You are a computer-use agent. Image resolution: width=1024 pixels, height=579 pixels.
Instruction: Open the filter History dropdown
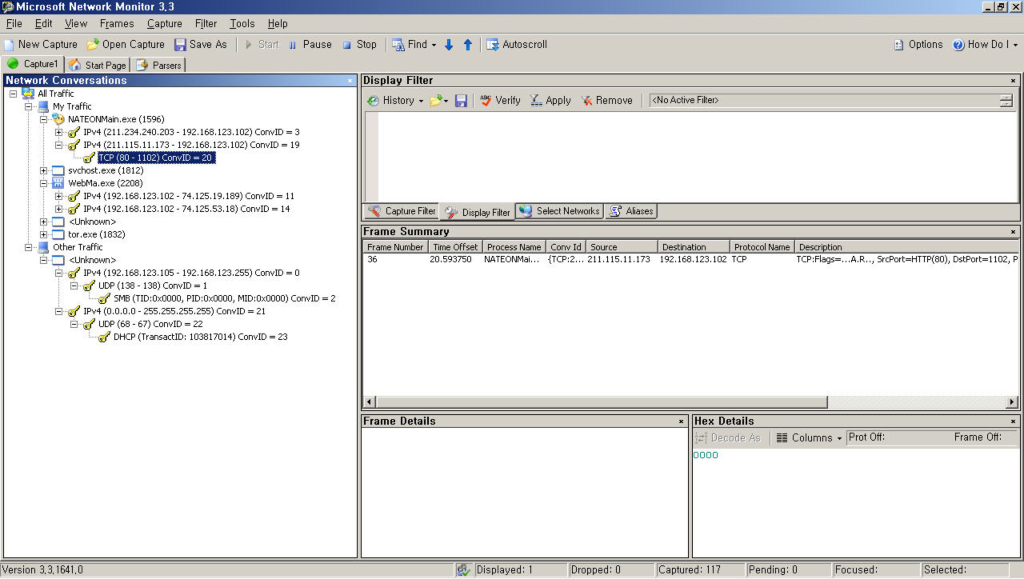pos(395,101)
